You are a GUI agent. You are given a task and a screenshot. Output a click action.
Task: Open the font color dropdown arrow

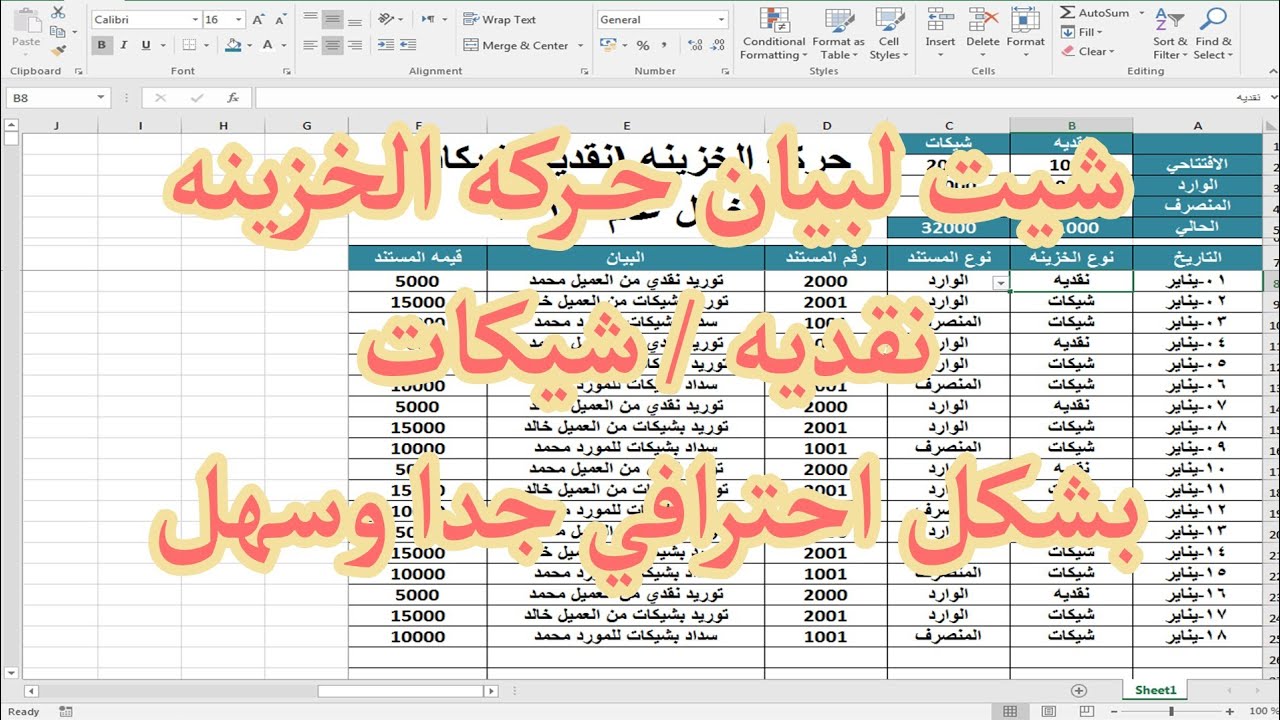click(x=283, y=45)
